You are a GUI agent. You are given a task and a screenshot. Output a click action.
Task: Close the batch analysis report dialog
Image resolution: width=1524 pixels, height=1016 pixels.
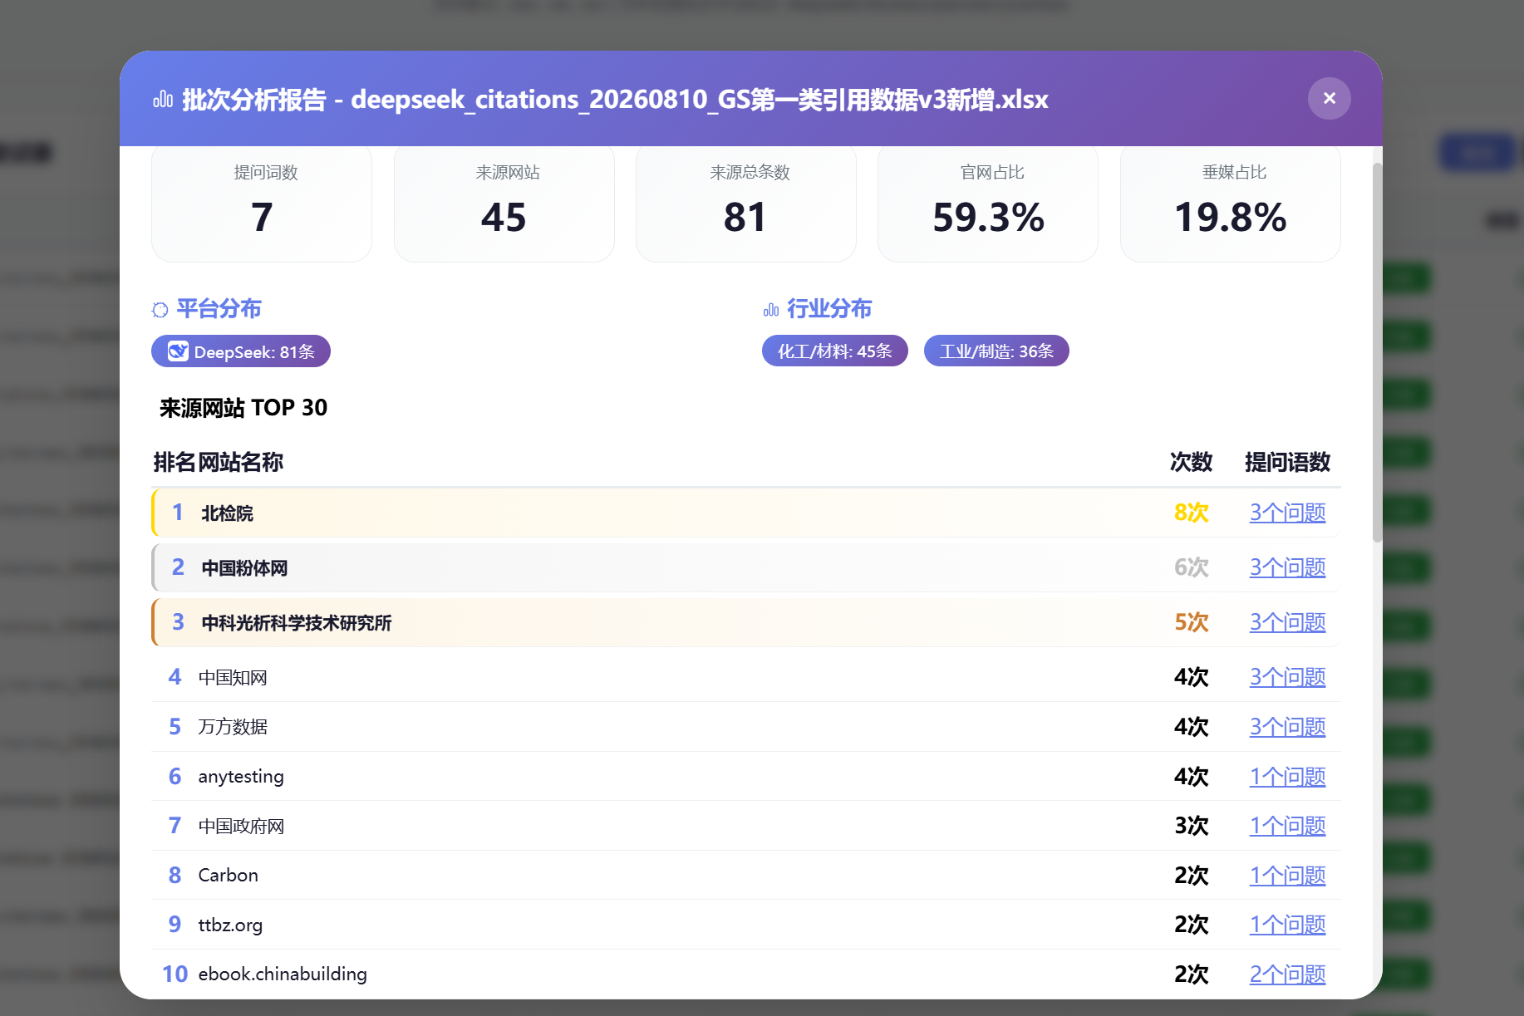[x=1329, y=98]
